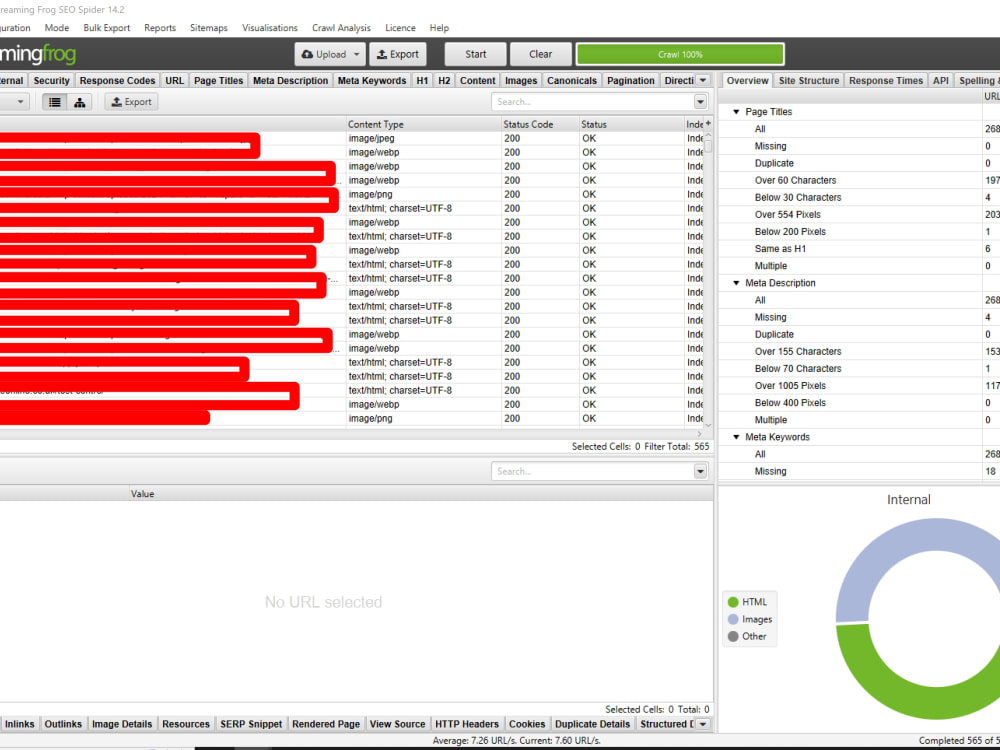Sort by Content Type column header
1000x750 pixels.
423,124
